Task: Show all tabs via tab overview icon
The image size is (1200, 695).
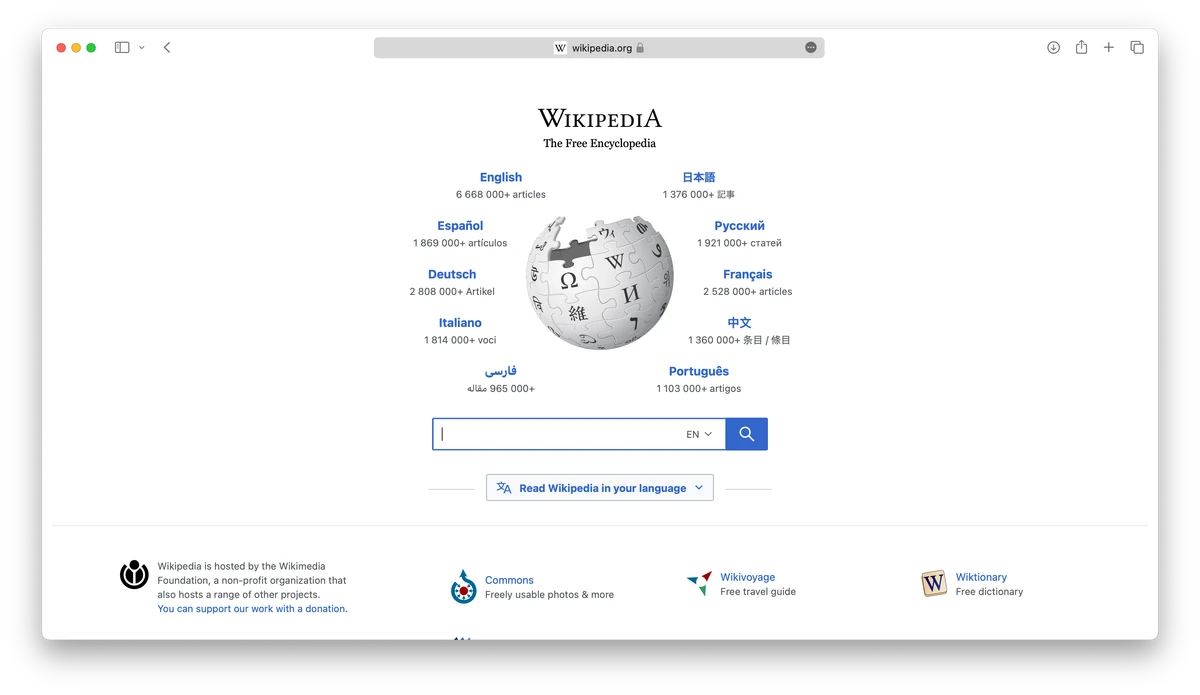Action: tap(1137, 47)
